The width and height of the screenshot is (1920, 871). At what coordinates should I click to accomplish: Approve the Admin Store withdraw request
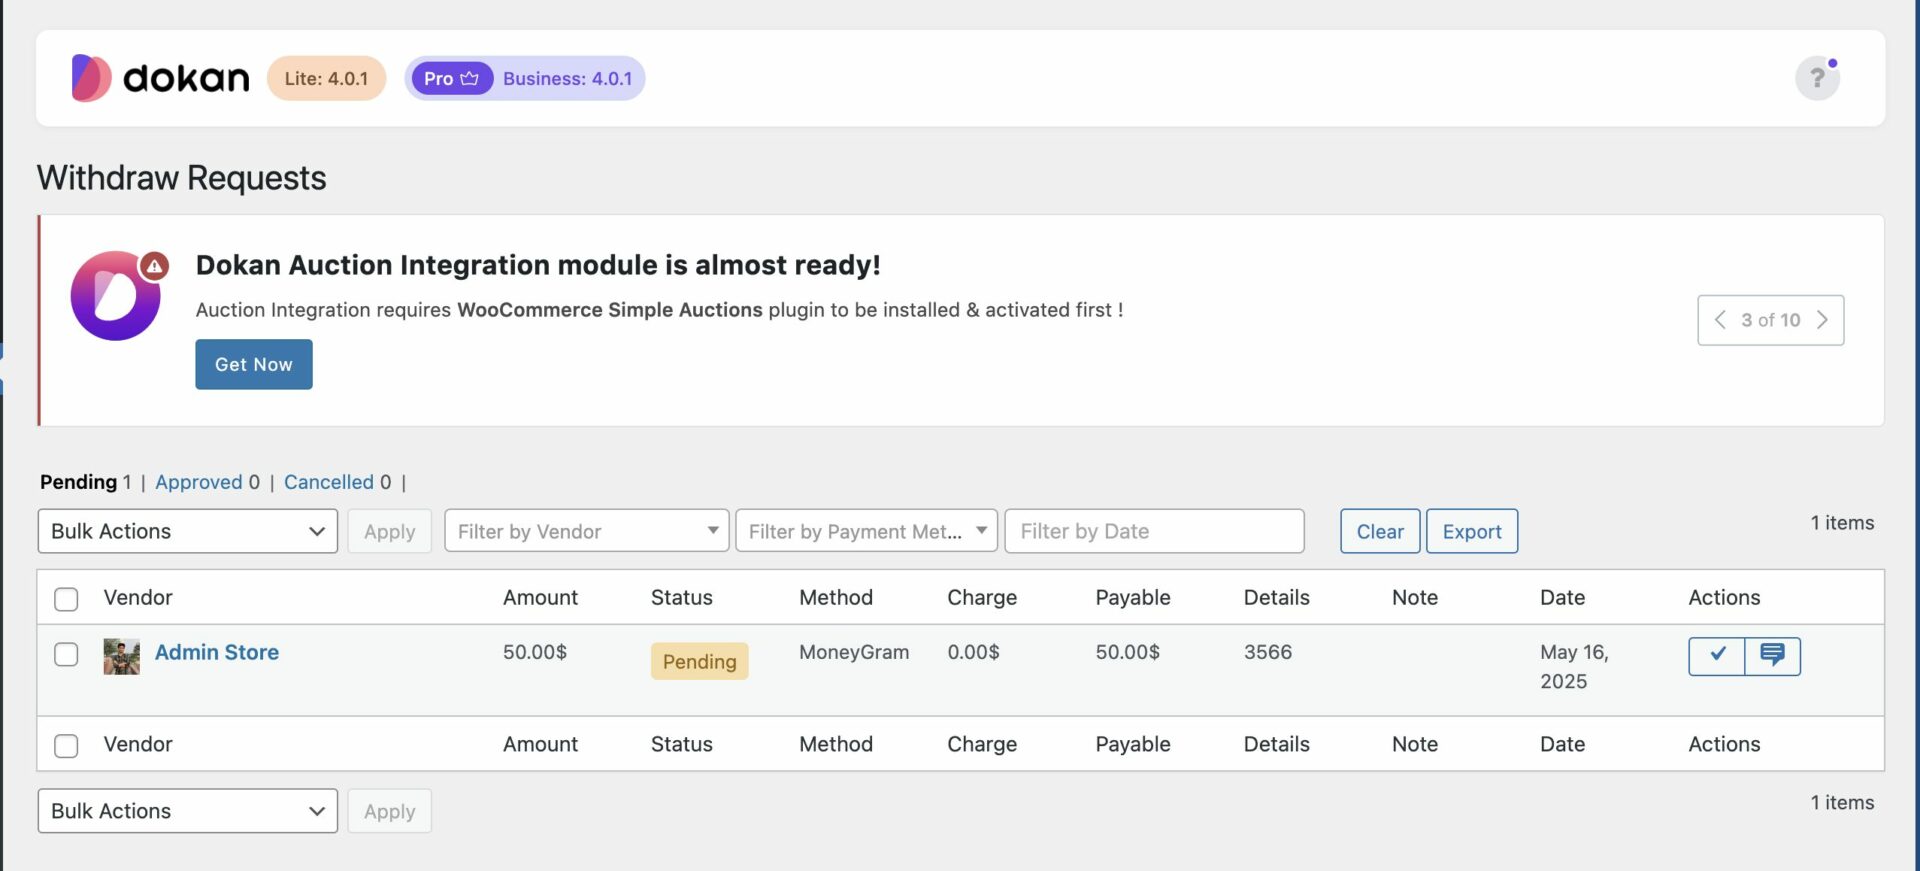click(x=1717, y=656)
